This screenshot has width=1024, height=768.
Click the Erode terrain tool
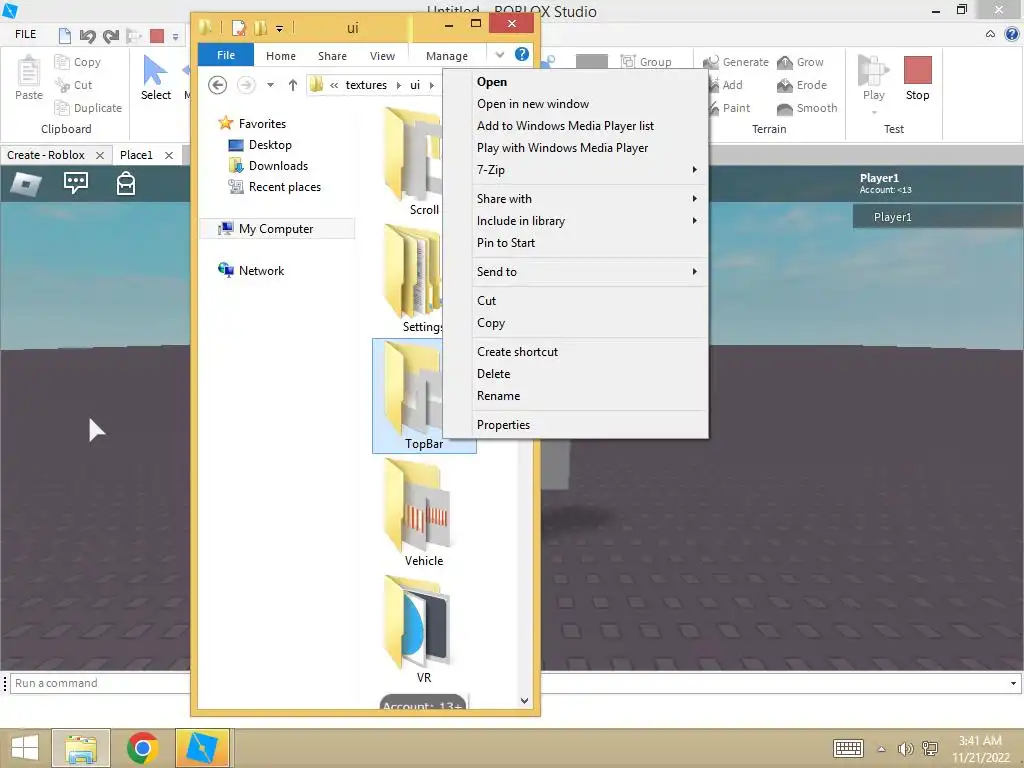802,85
